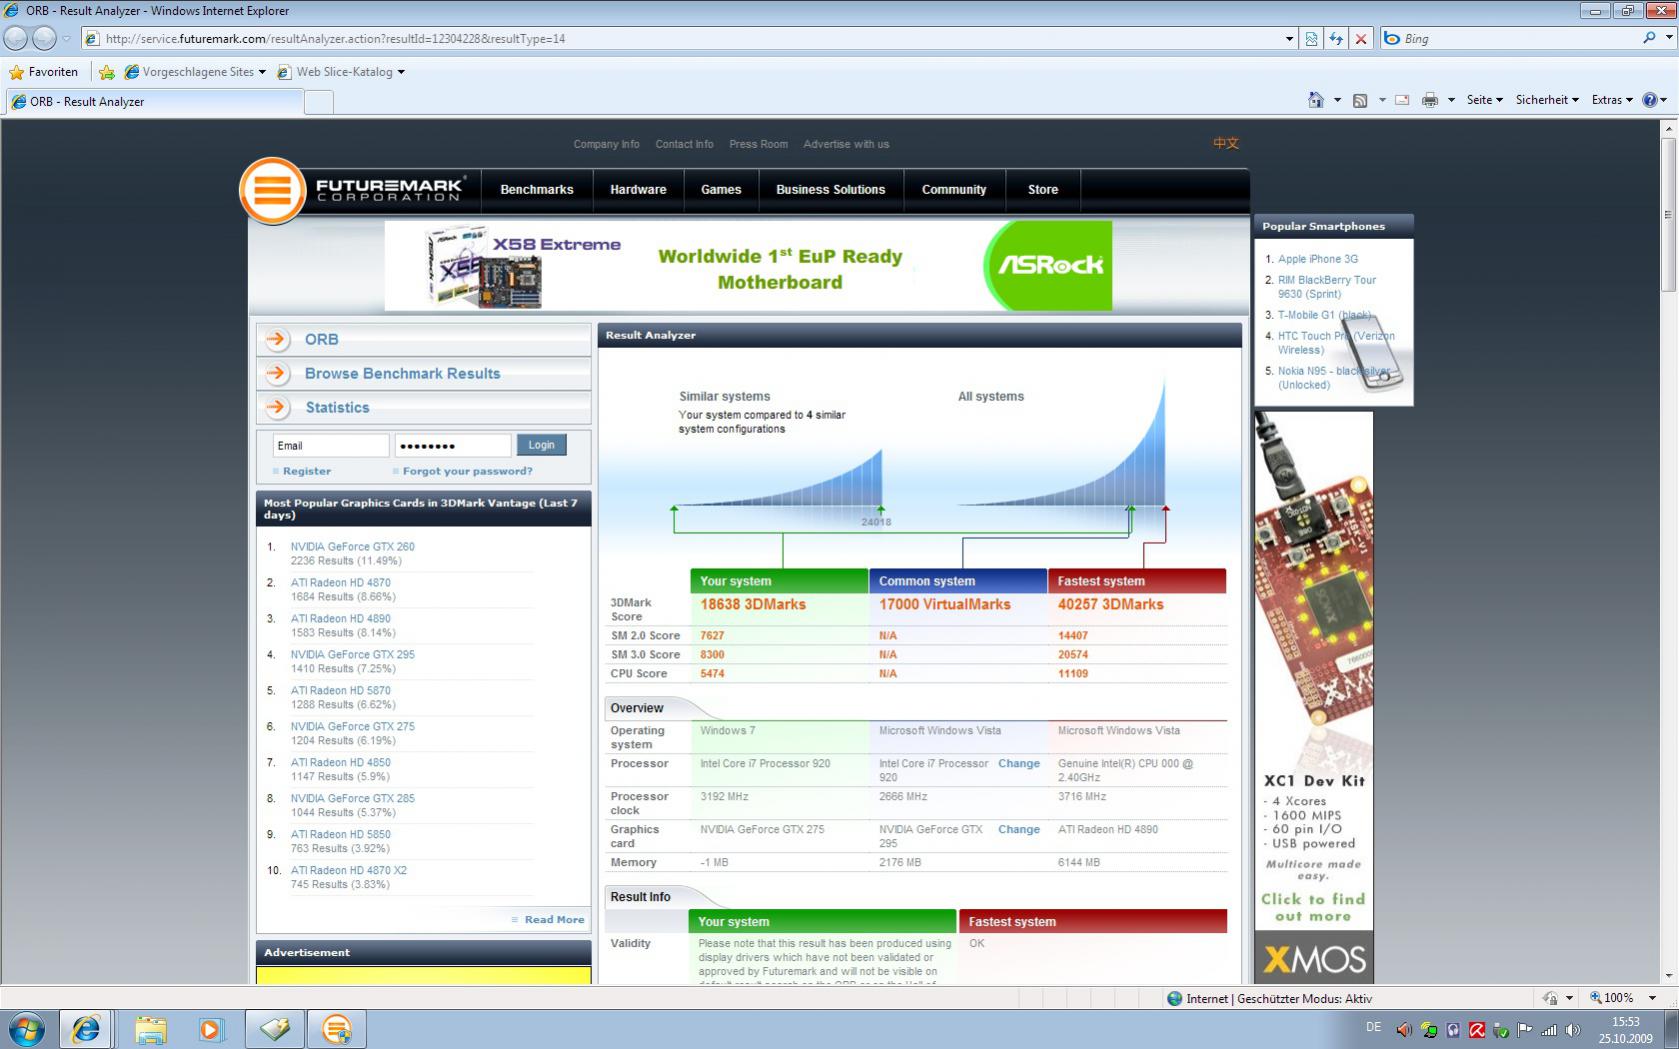
Task: Click the password input field
Action: coord(452,445)
